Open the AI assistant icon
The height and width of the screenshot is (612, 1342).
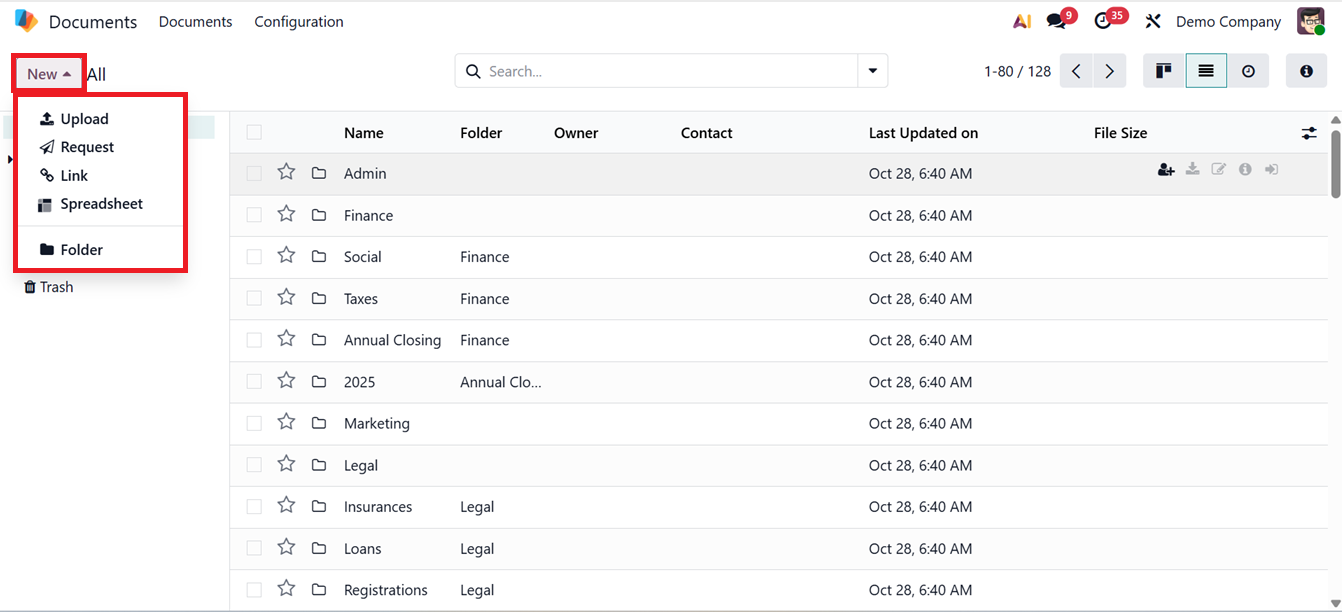(x=1021, y=21)
